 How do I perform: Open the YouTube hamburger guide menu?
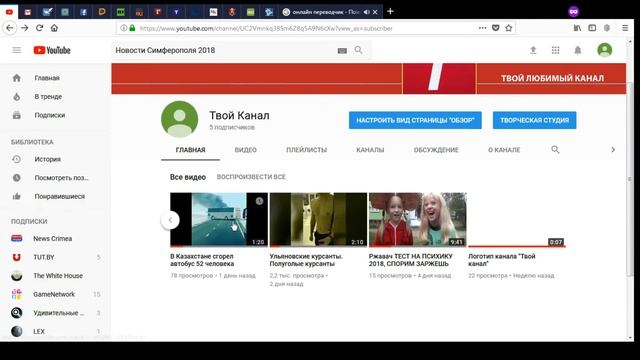pyautogui.click(x=16, y=50)
